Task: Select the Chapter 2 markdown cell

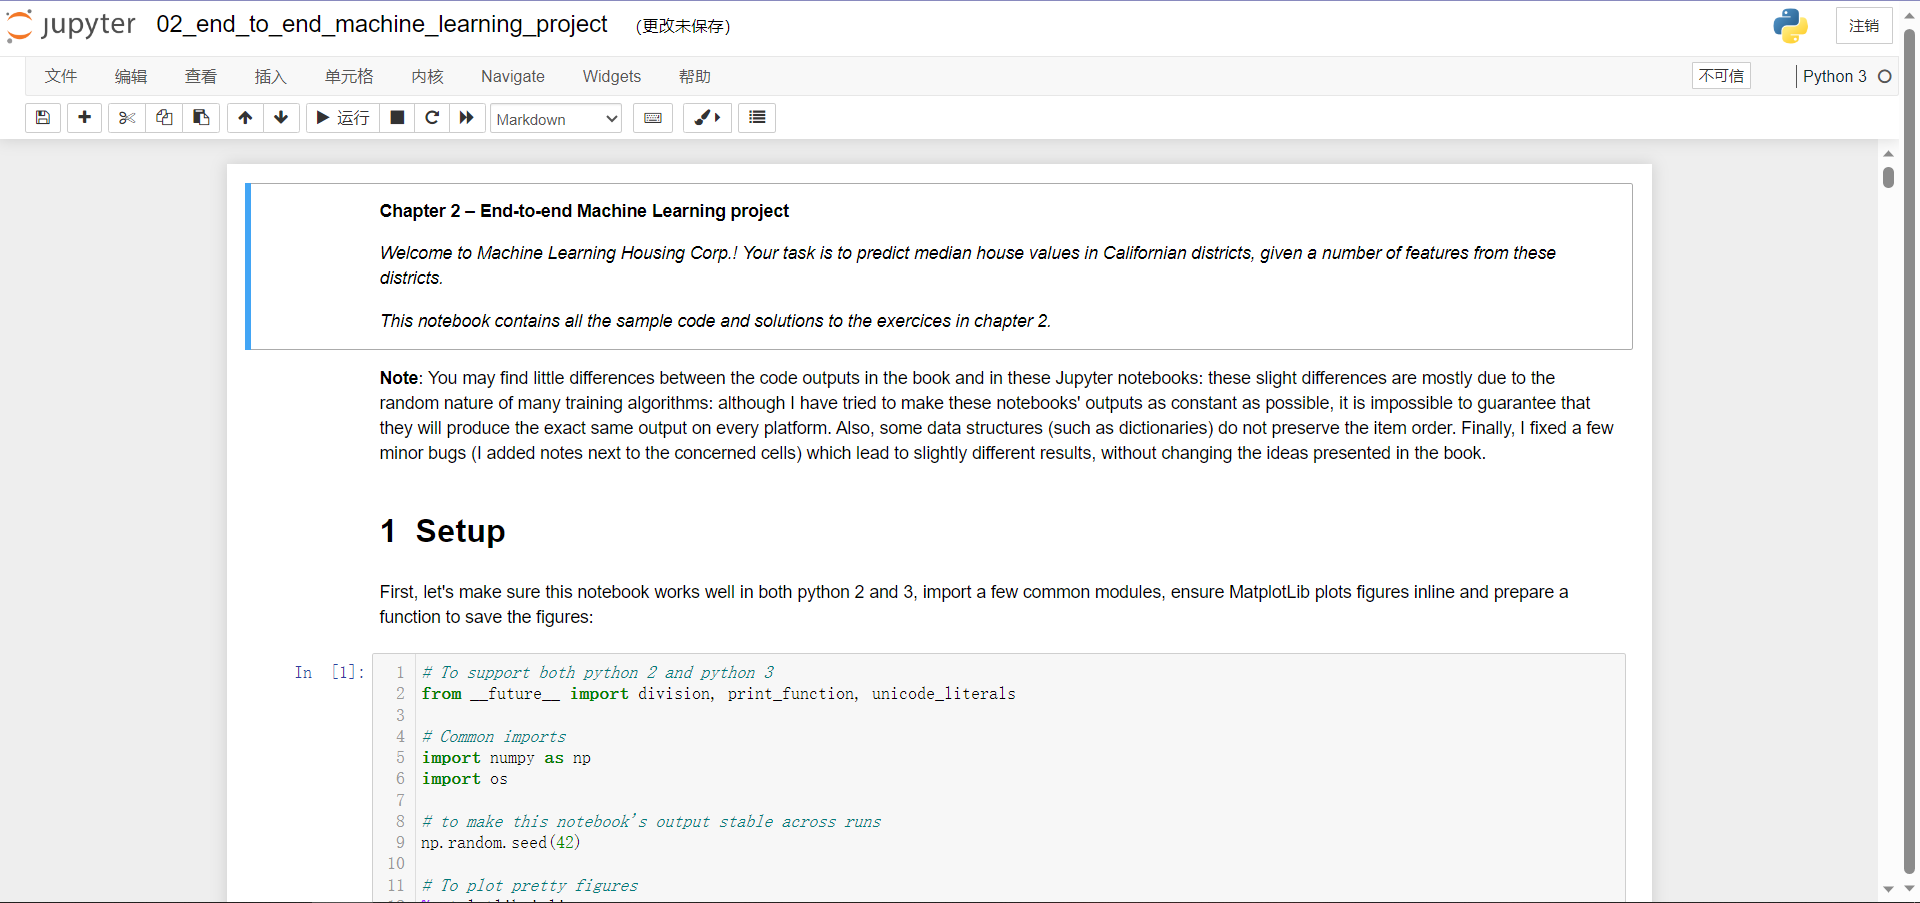Action: point(940,266)
